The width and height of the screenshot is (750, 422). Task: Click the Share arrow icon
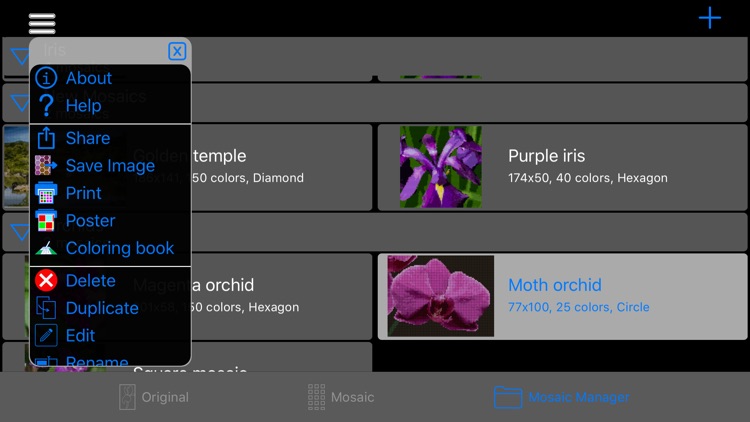coord(46,138)
